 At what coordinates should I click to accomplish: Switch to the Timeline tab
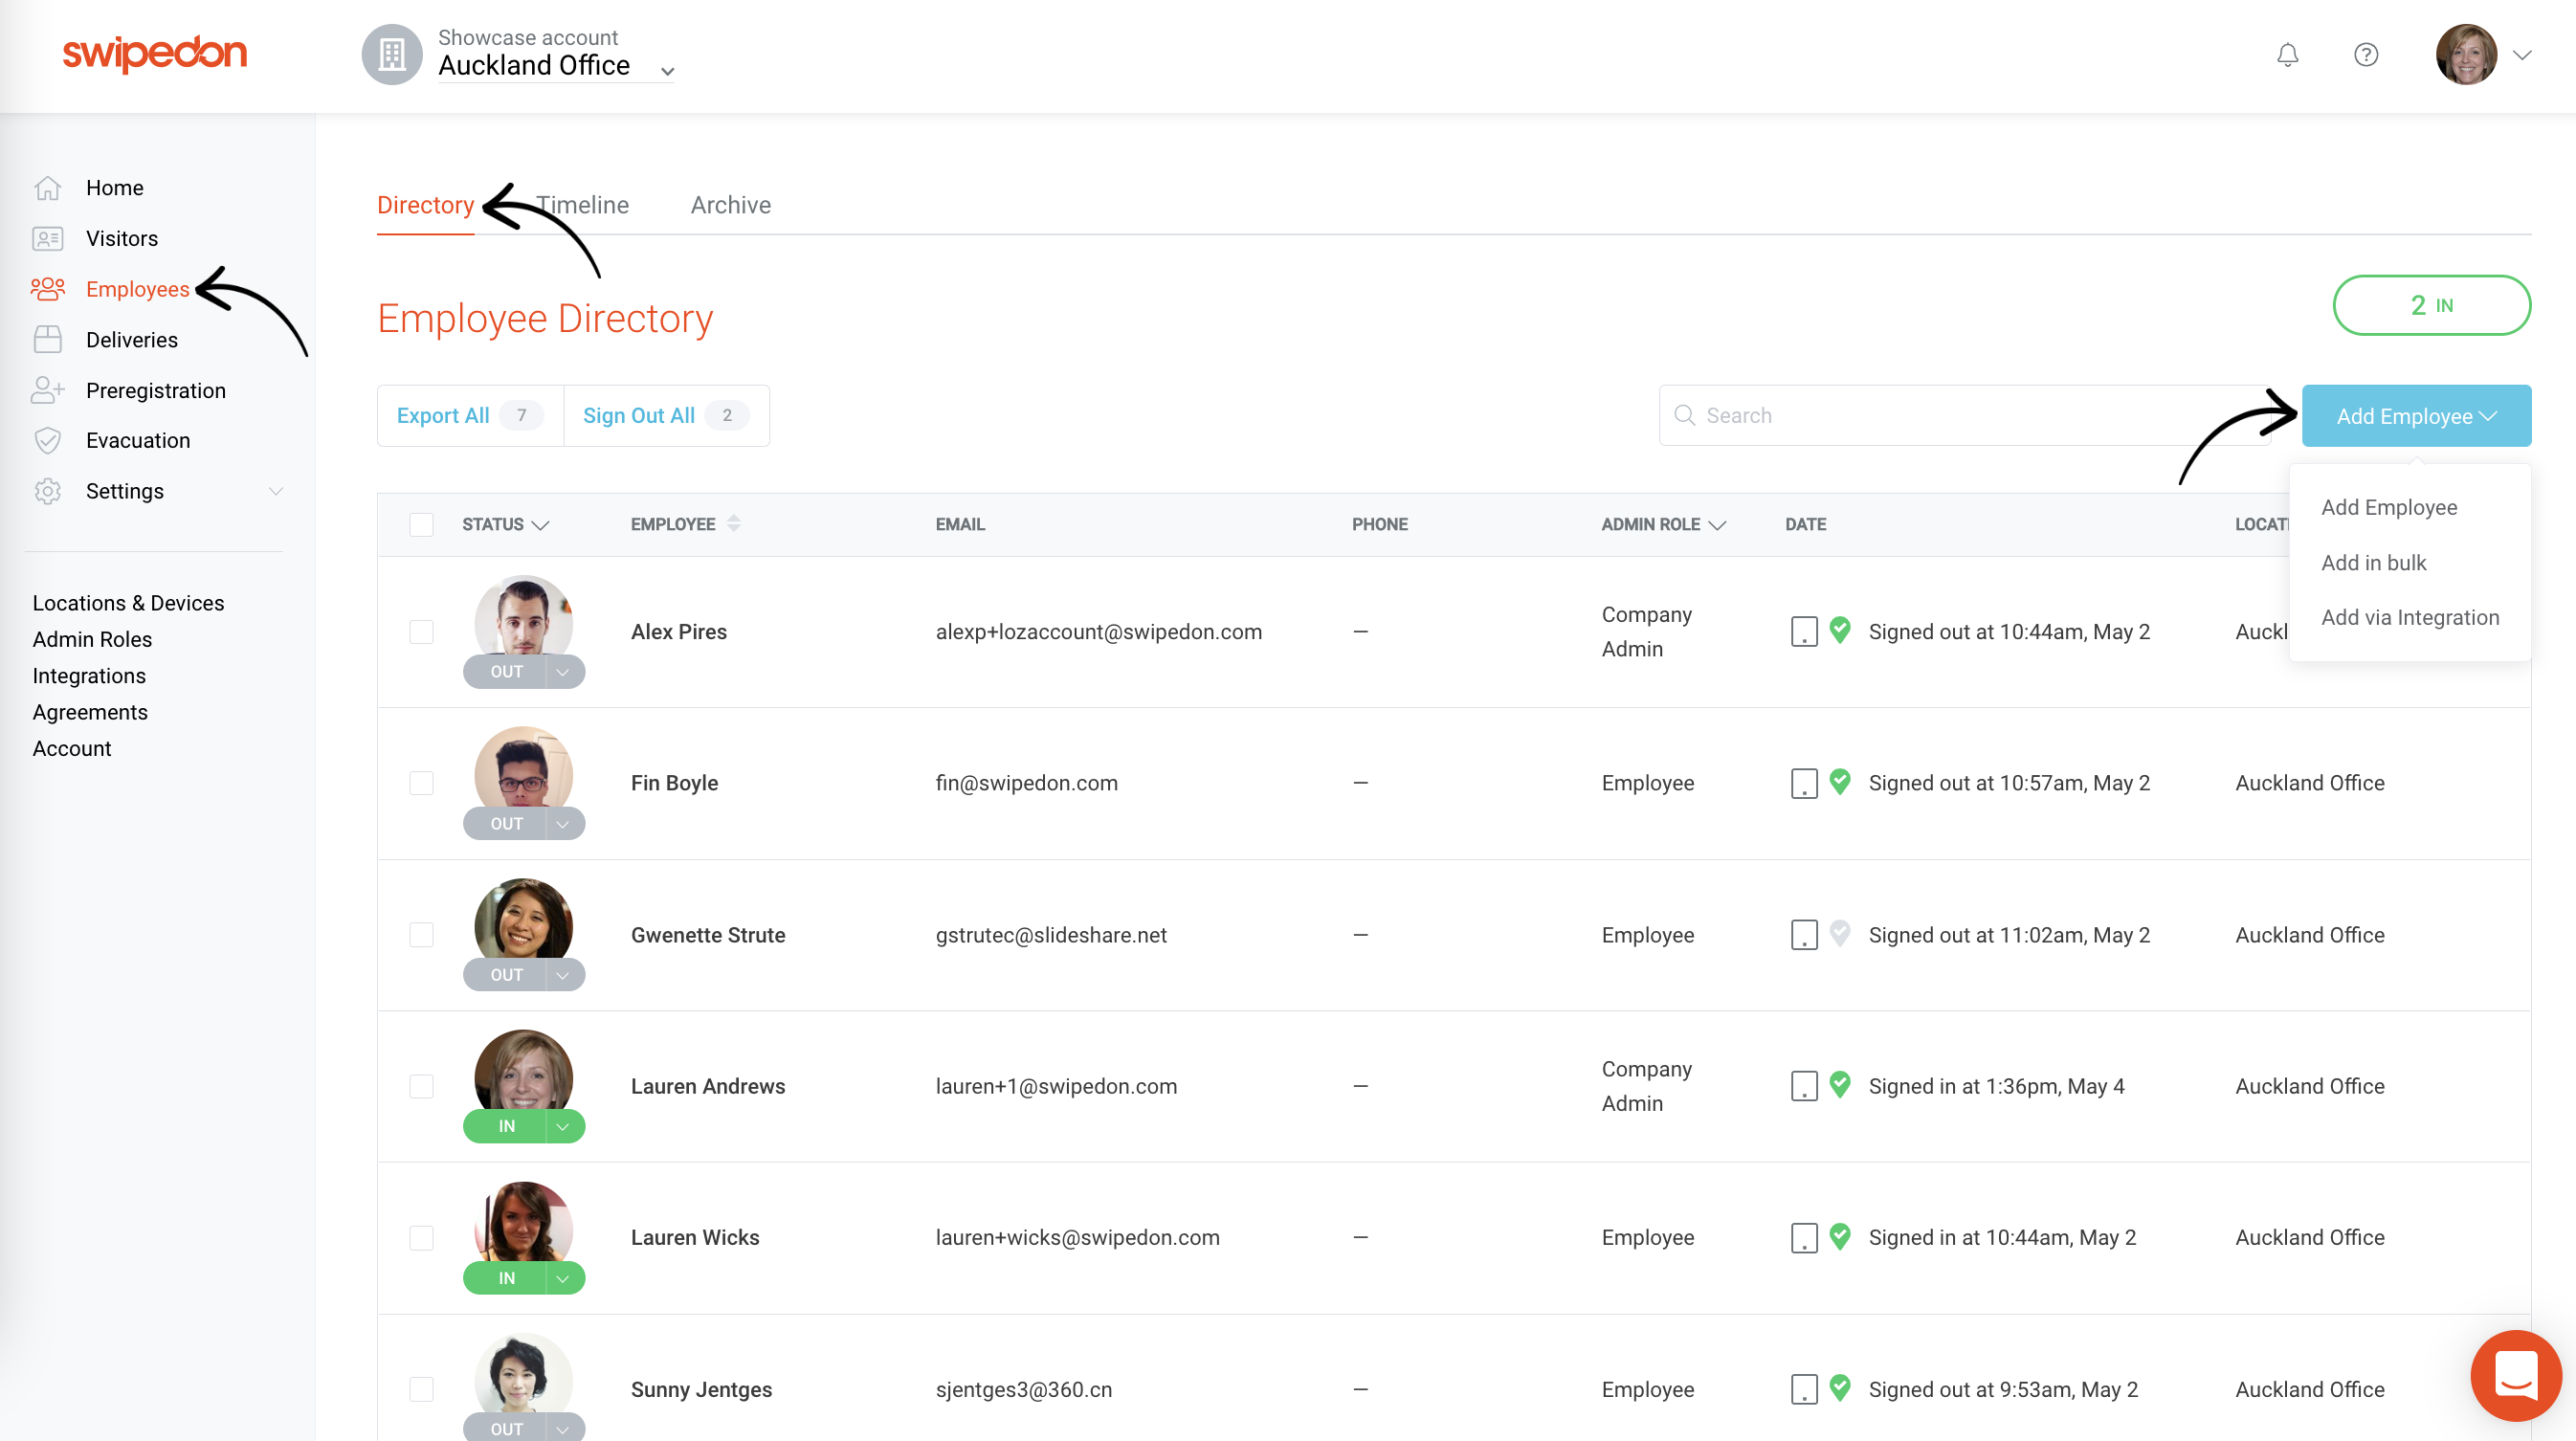click(x=583, y=205)
